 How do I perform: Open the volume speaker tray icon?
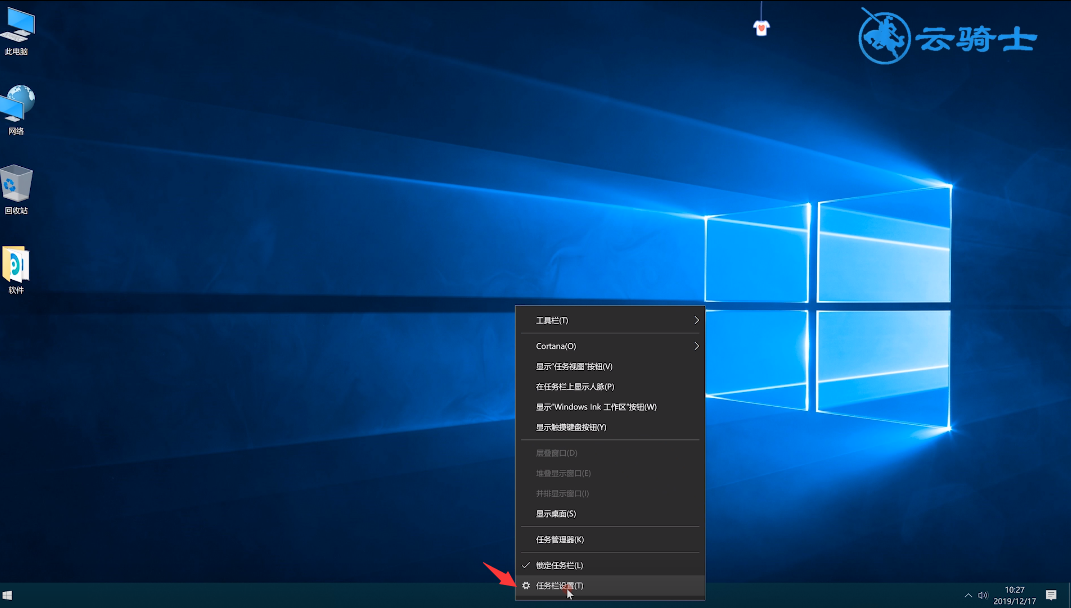[x=983, y=595]
